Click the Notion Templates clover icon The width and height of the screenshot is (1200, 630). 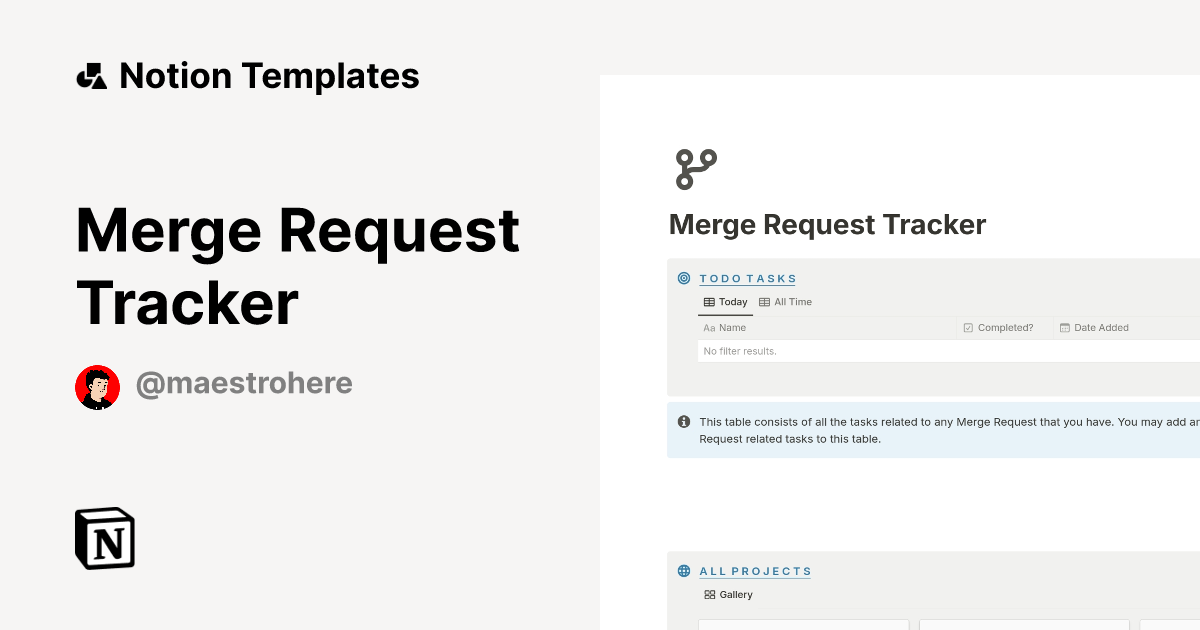click(x=90, y=75)
